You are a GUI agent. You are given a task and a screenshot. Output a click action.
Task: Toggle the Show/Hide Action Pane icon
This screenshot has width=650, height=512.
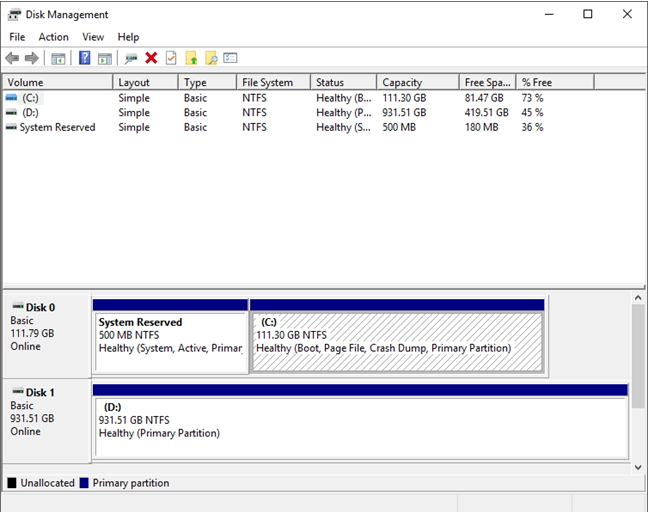[105, 58]
